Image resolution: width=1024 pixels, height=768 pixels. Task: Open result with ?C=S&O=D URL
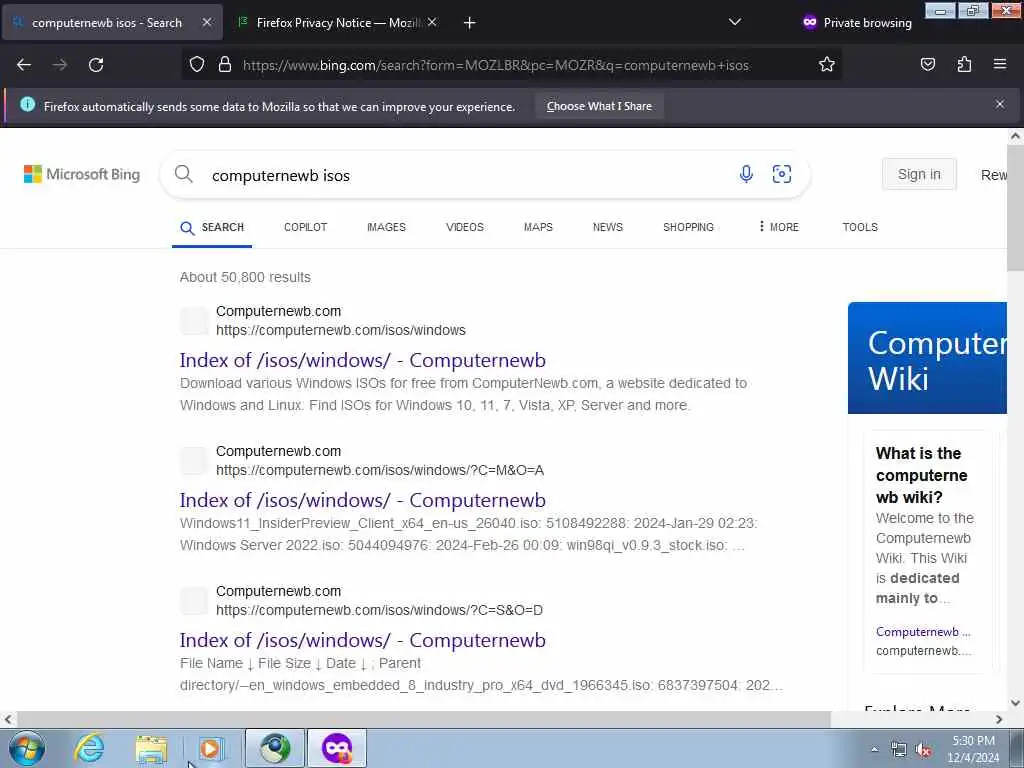[x=362, y=639]
